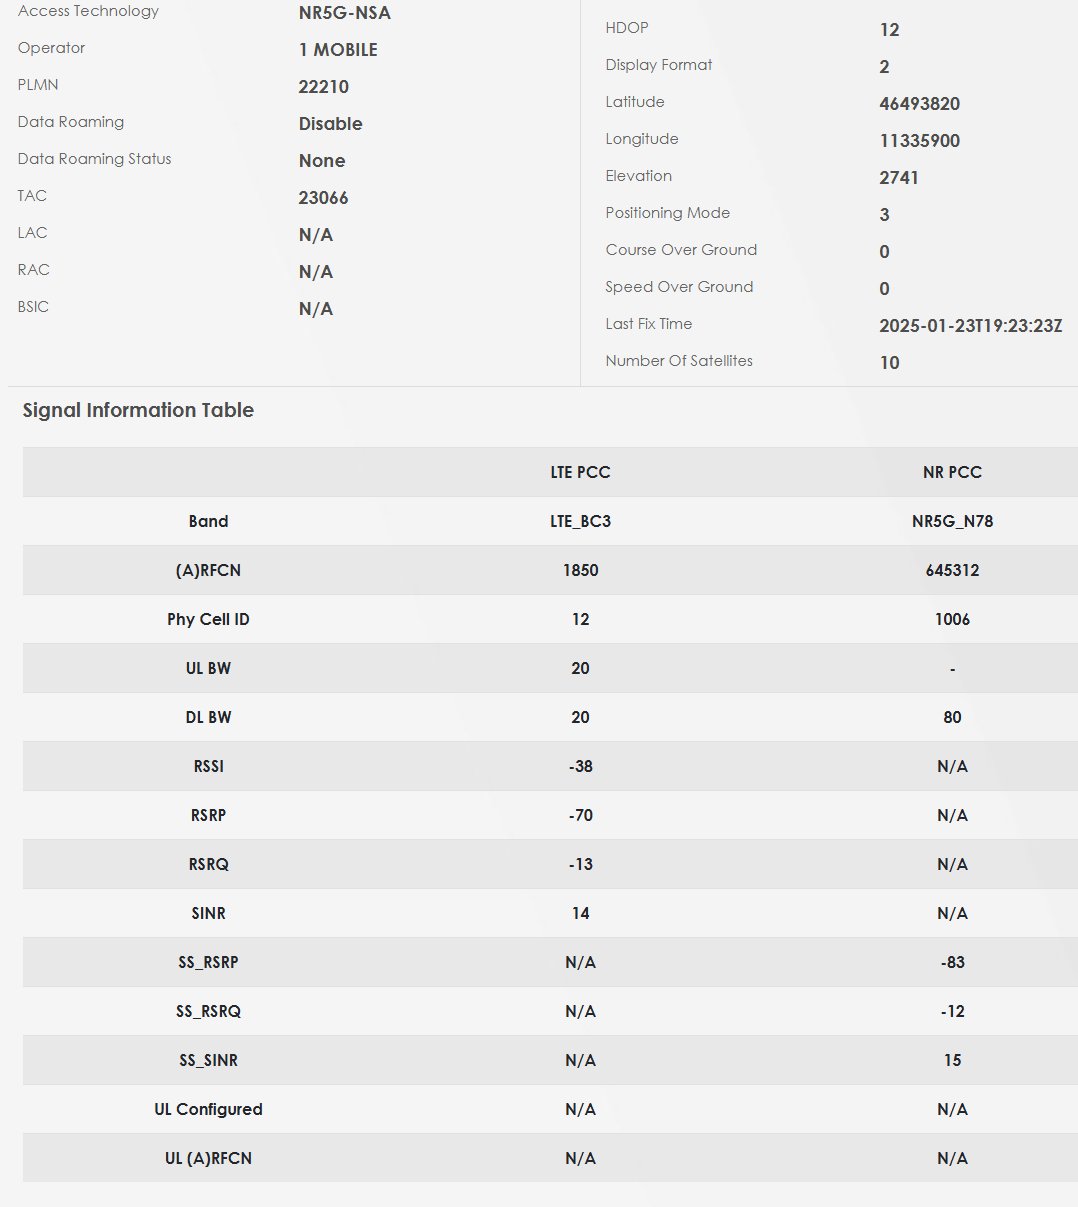This screenshot has width=1078, height=1207.
Task: Click the Signal Information Table heading
Action: click(x=138, y=410)
